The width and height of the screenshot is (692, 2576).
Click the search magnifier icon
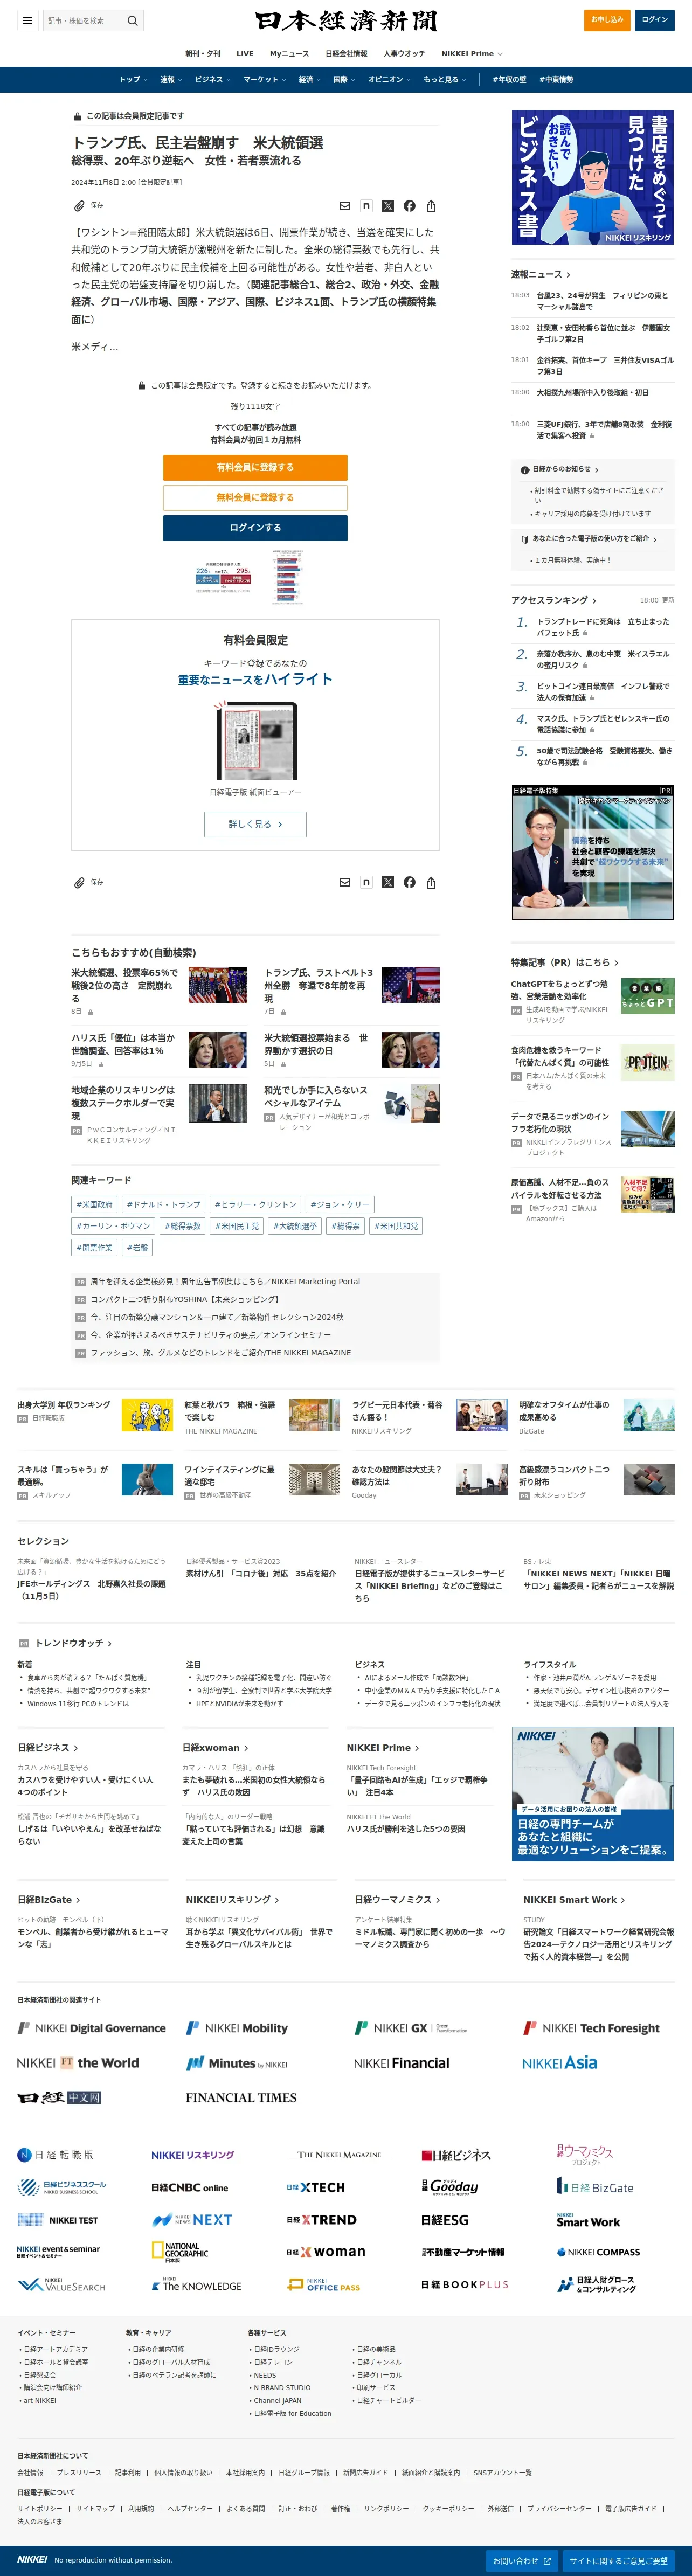(x=132, y=20)
